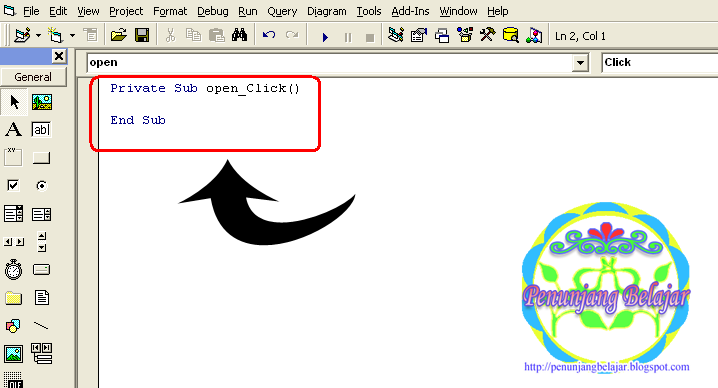Viewport: 718px width, 388px height.
Task: Select the CheckBox control tool
Action: pyautogui.click(x=13, y=185)
